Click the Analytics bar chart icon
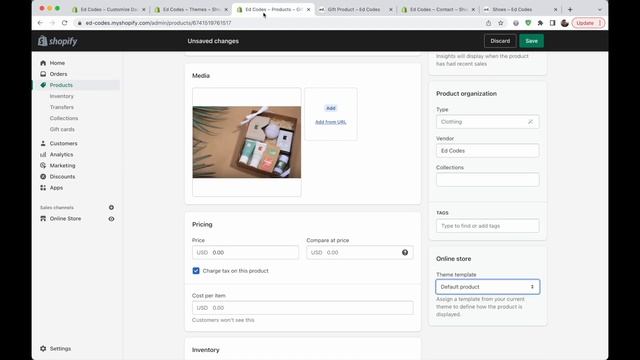 click(x=43, y=154)
